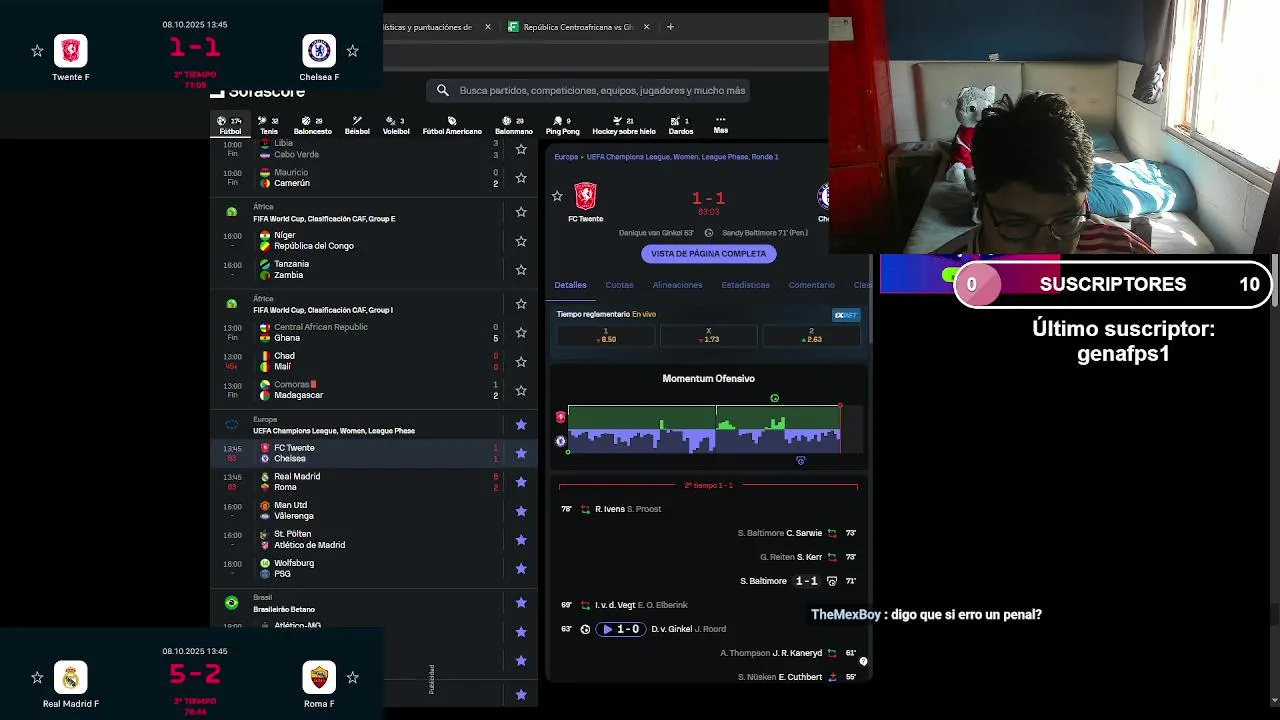Favorite the Tanzania vs Zambia match
1280x720 pixels.
[521, 270]
